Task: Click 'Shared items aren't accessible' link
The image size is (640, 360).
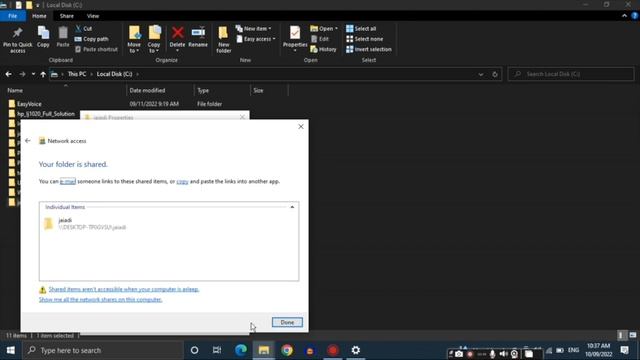Action: point(124,289)
